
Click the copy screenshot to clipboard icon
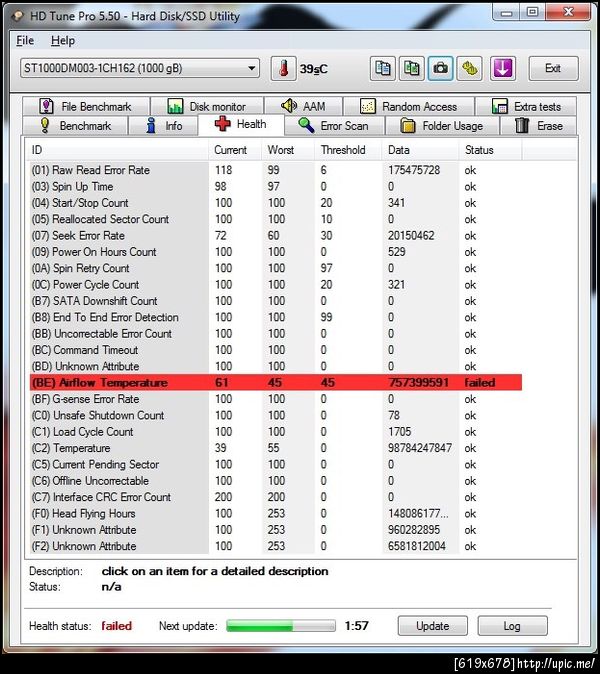click(x=411, y=68)
